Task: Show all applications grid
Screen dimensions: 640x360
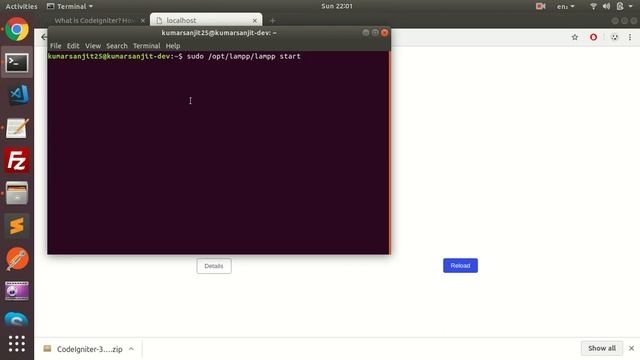Action: point(17,344)
